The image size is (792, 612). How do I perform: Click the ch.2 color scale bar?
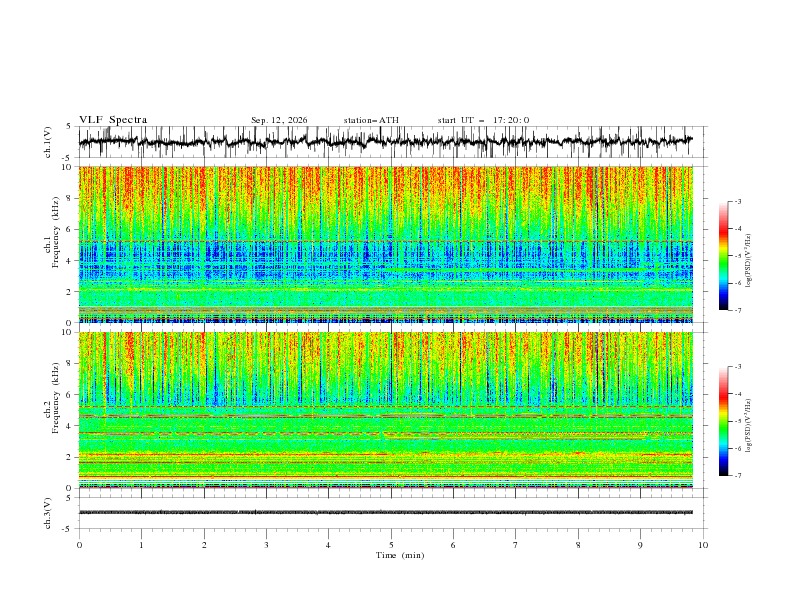724,421
